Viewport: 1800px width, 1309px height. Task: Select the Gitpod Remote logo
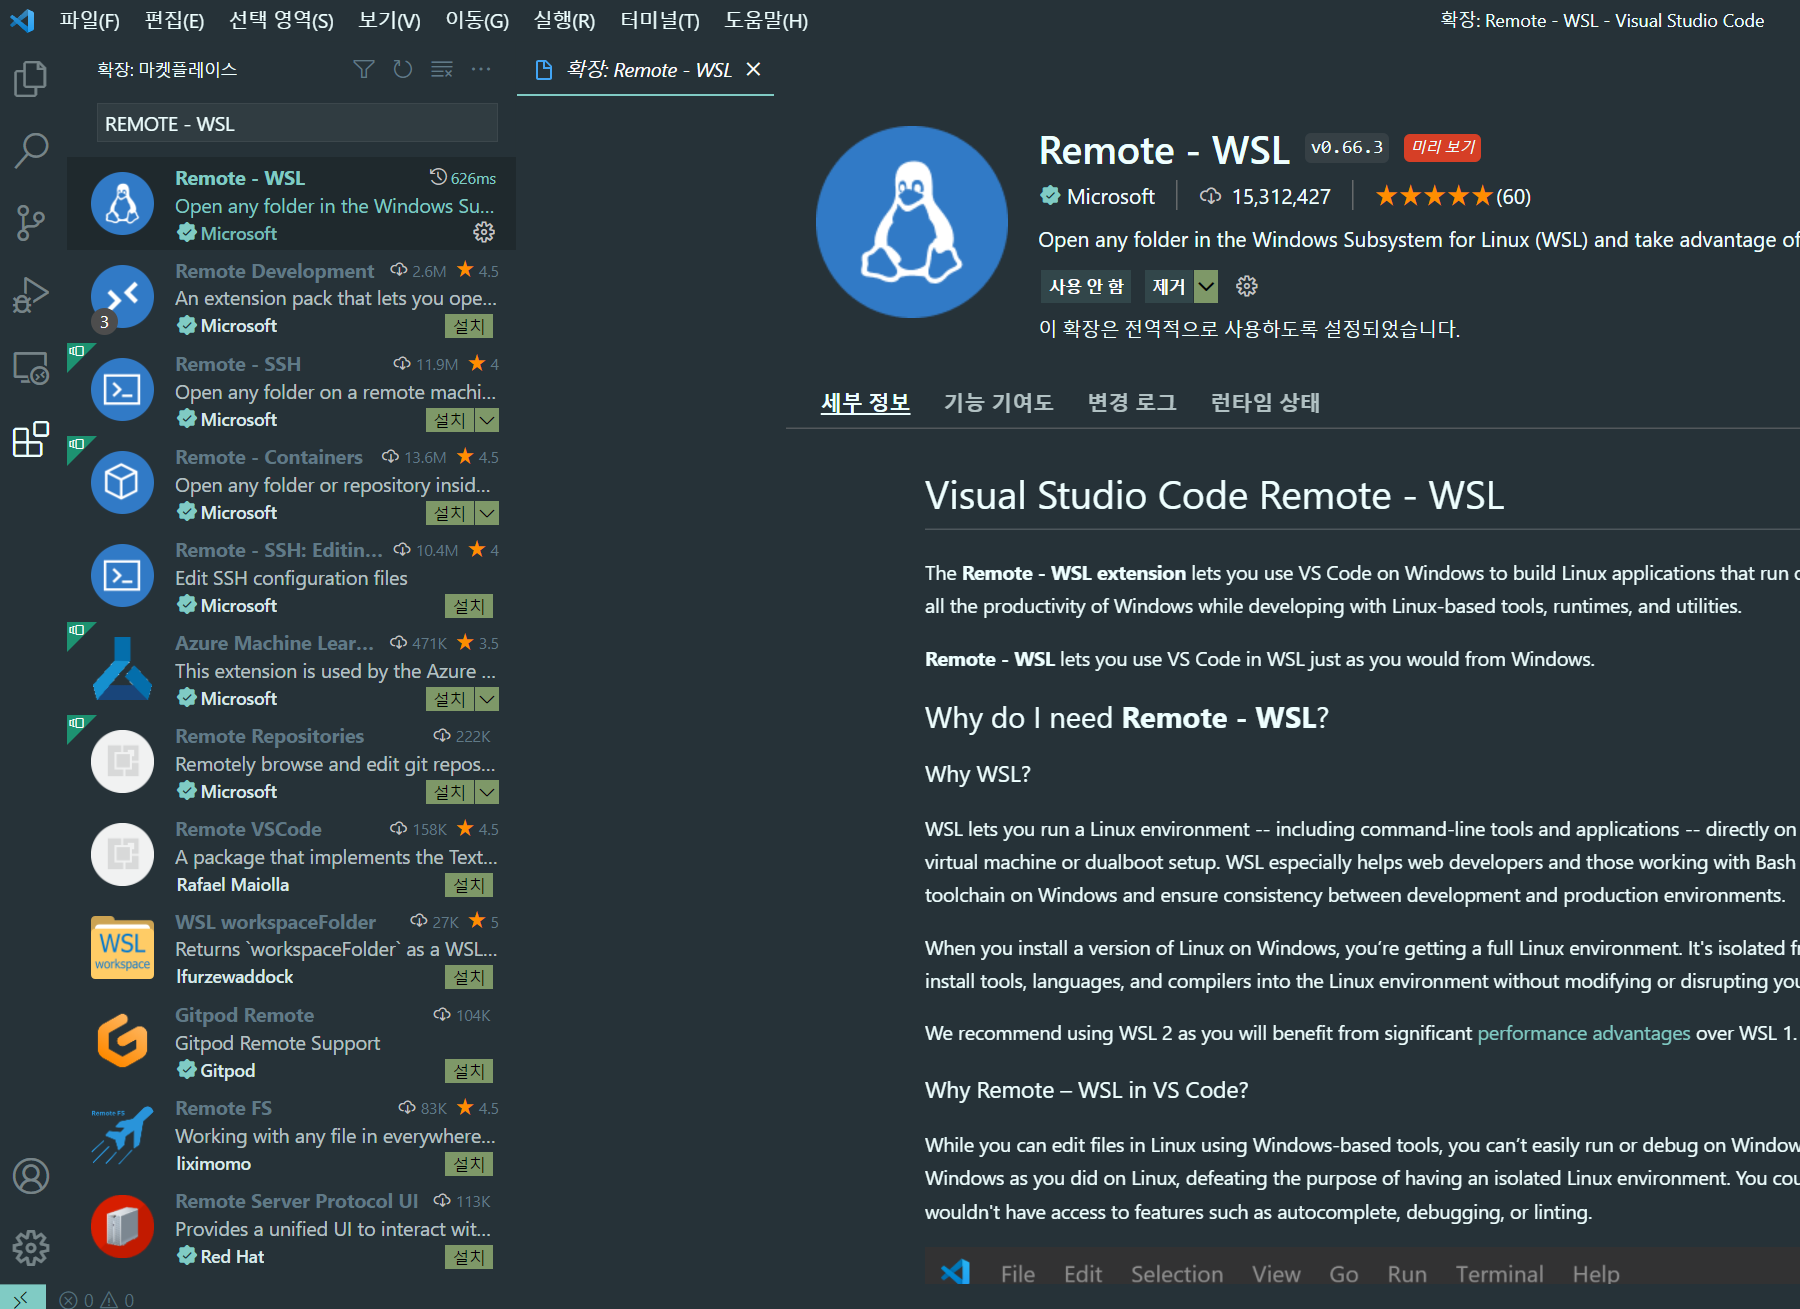coord(122,1041)
